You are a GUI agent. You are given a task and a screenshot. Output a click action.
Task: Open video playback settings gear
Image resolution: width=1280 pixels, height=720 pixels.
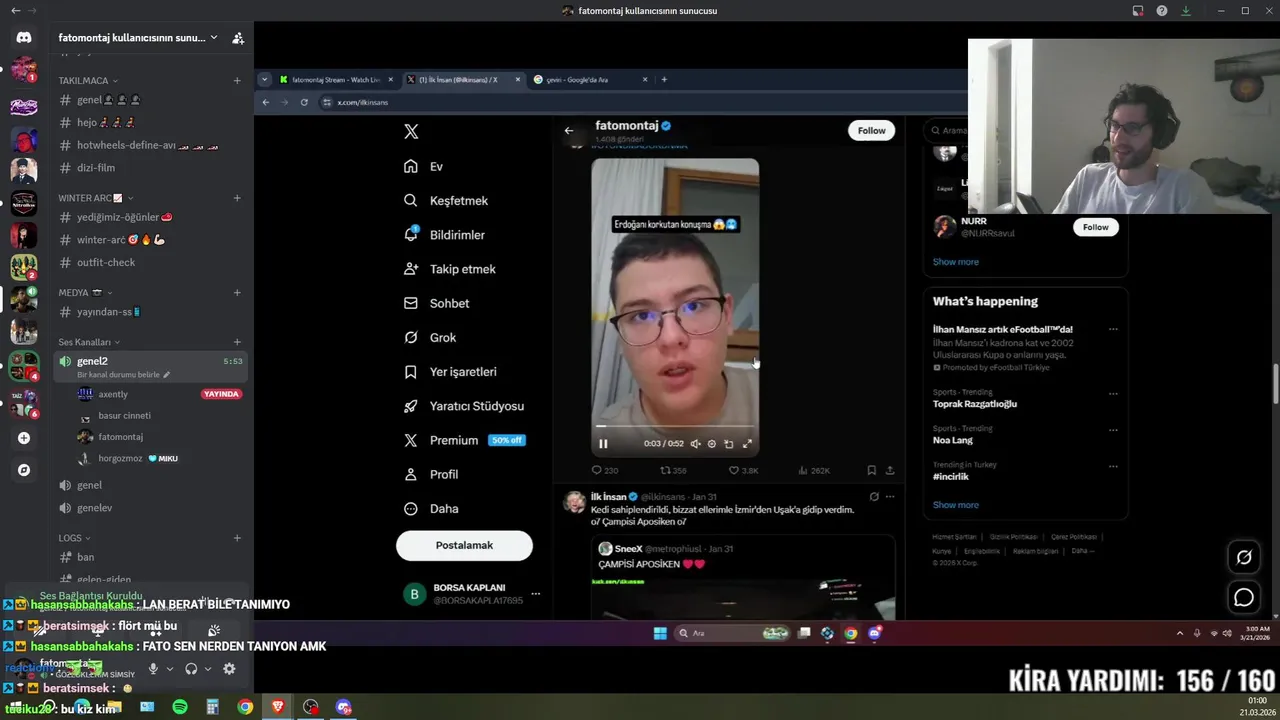pyautogui.click(x=712, y=444)
